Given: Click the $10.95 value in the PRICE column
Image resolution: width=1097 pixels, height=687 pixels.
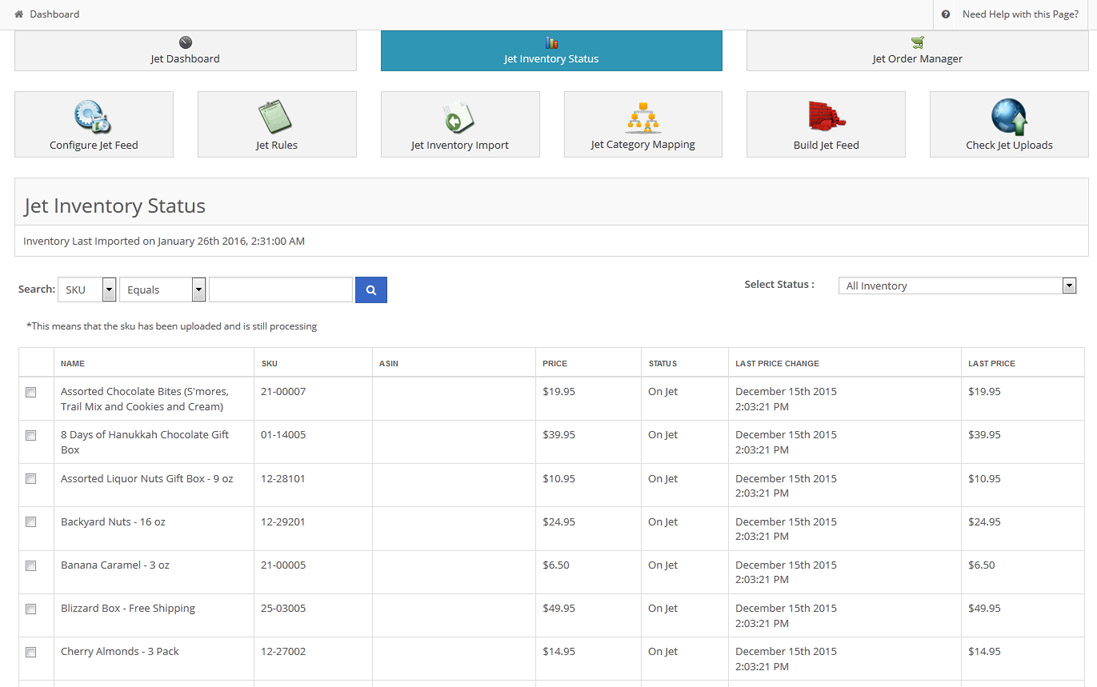Looking at the screenshot, I should (x=559, y=479).
